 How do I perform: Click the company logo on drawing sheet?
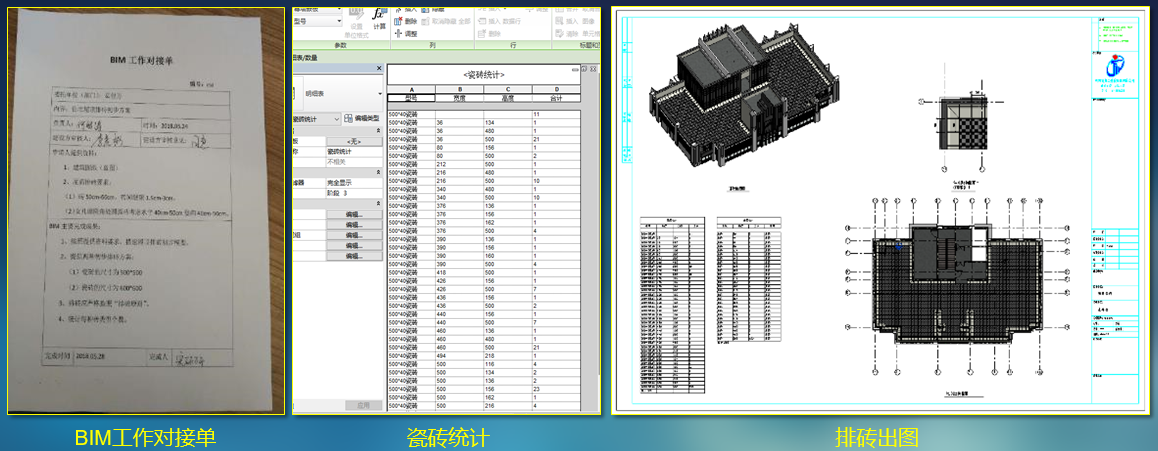pyautogui.click(x=1115, y=67)
